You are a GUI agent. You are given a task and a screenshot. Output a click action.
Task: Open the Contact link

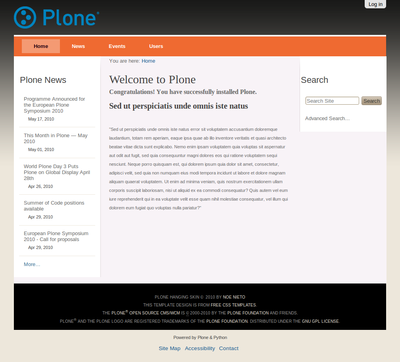(x=229, y=348)
